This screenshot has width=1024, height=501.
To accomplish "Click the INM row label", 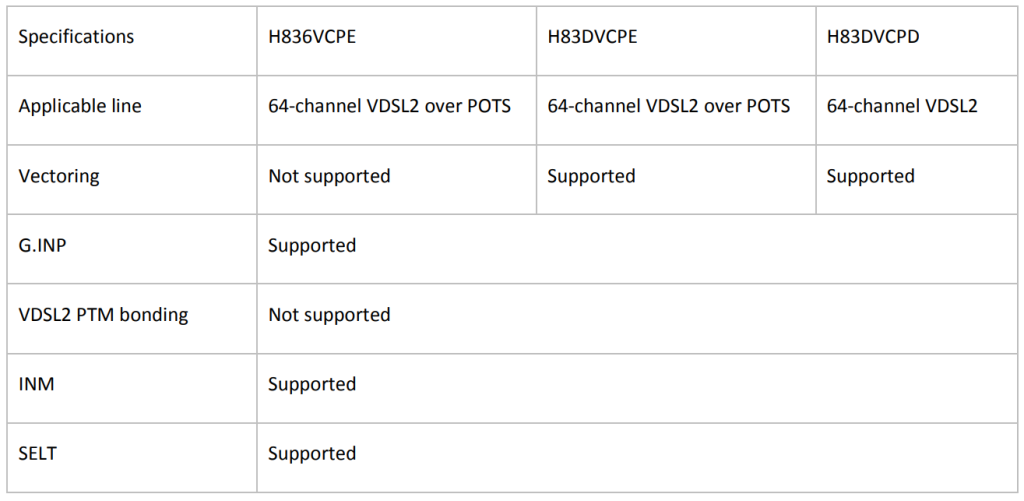I will (x=36, y=384).
